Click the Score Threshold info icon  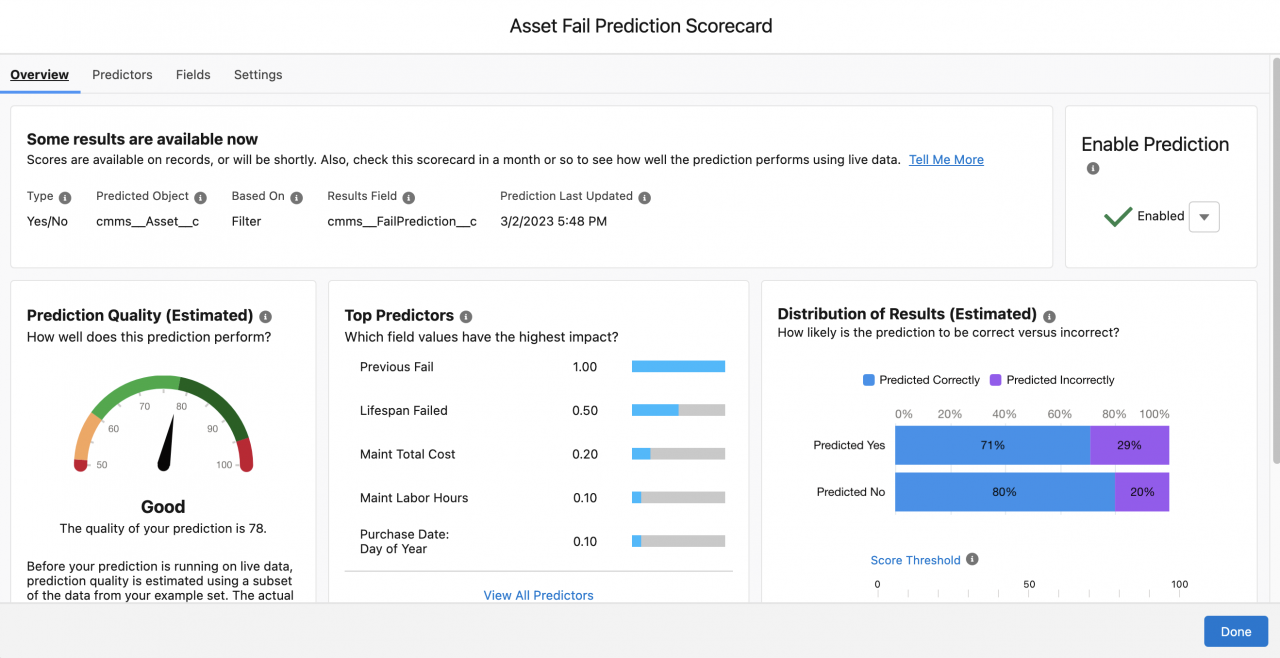(x=972, y=560)
